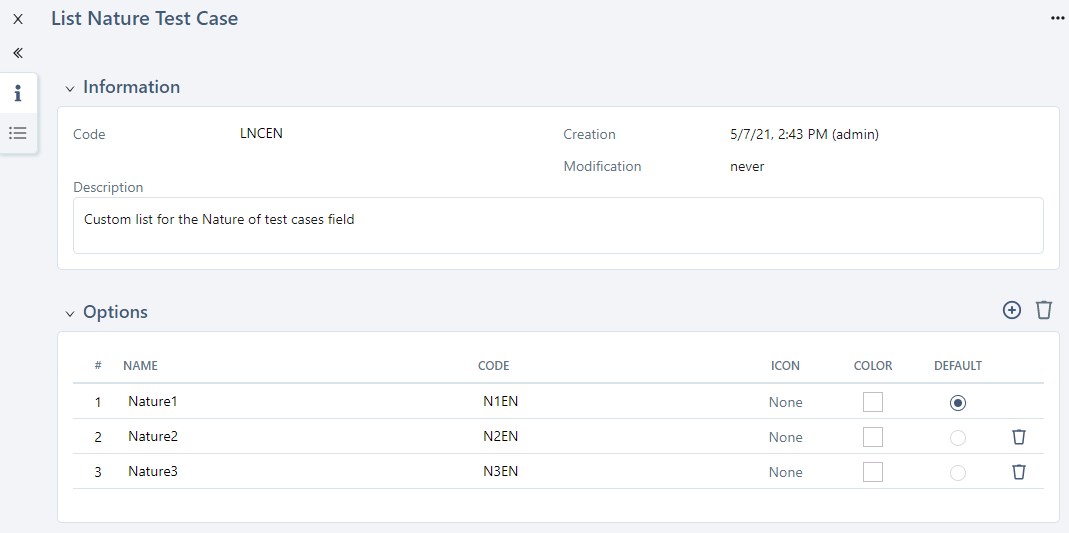Edit the N2EN code cell
Image resolution: width=1069 pixels, height=533 pixels.
pos(500,437)
